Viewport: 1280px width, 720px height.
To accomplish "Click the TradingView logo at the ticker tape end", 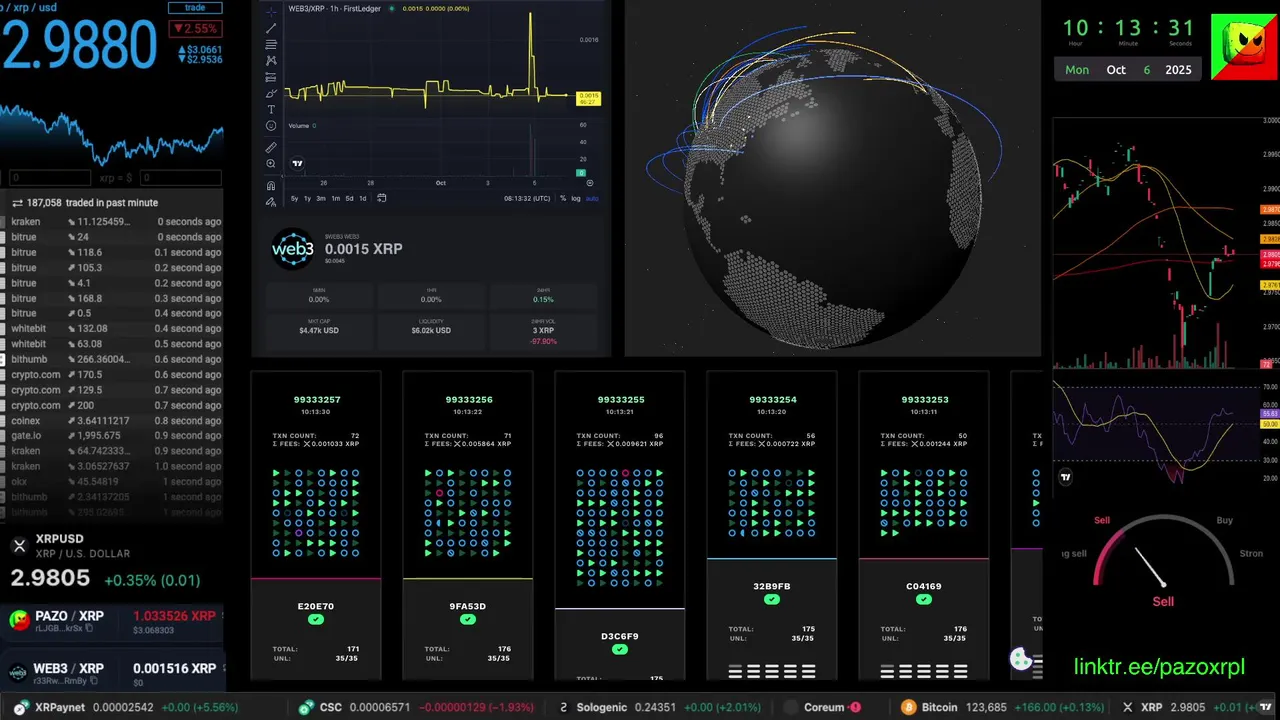I will 1266,707.
